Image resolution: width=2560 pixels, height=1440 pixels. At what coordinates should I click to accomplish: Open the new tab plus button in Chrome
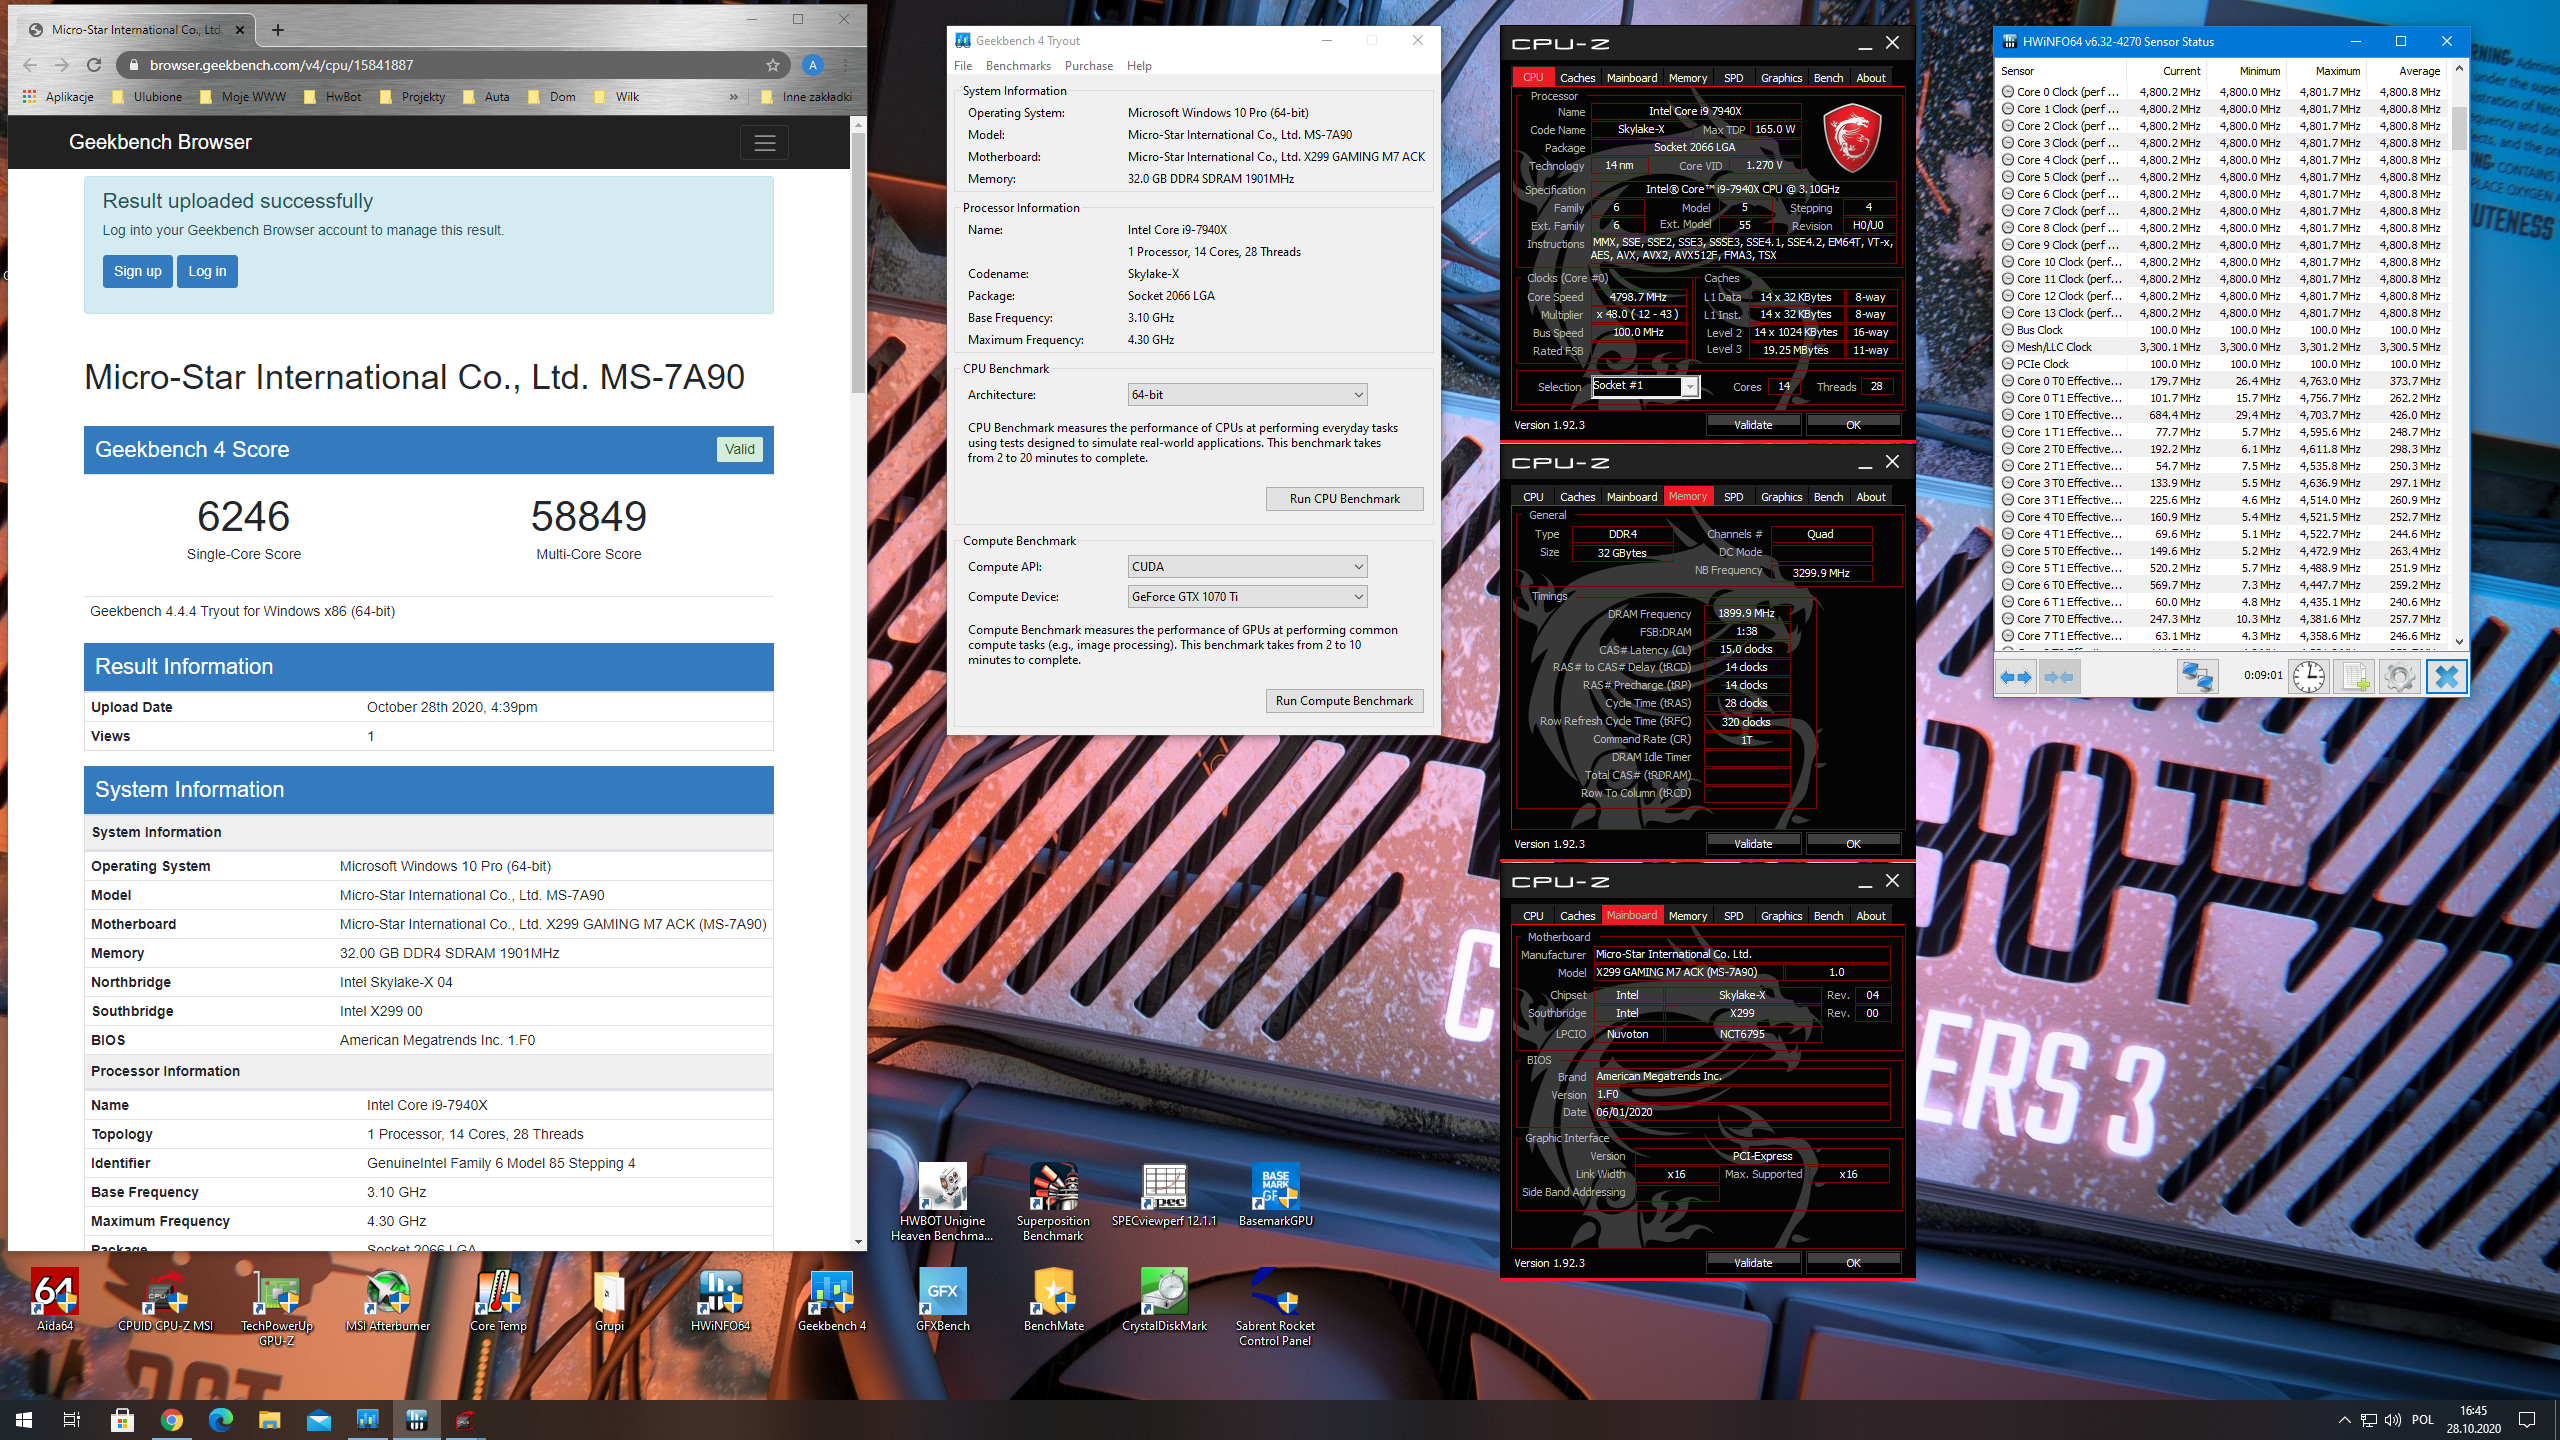(x=278, y=30)
